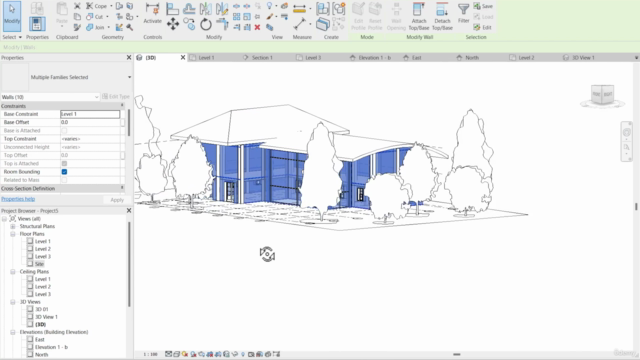Select Mirror - Draw Axis tool
Image resolution: width=640 pixels, height=360 pixels.
click(222, 9)
